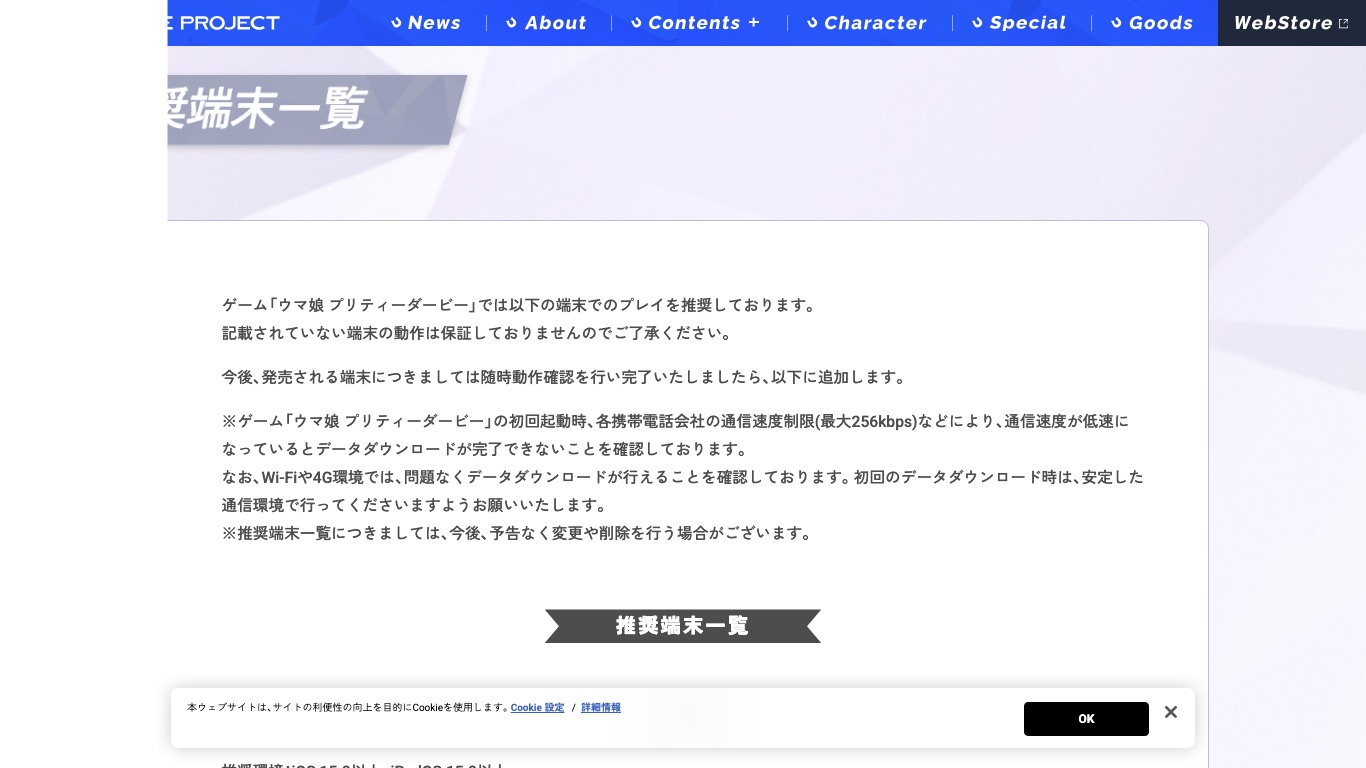Click the note line starting ※推奨端末一覧につきましては

point(519,533)
